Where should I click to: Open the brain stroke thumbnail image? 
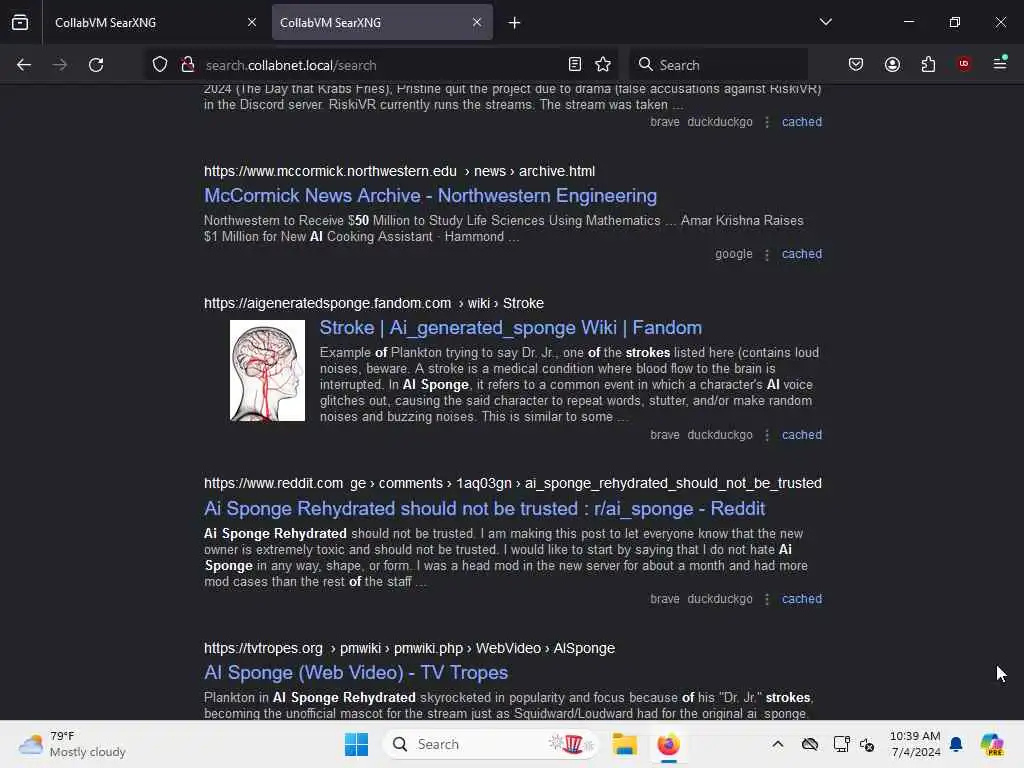pyautogui.click(x=267, y=370)
